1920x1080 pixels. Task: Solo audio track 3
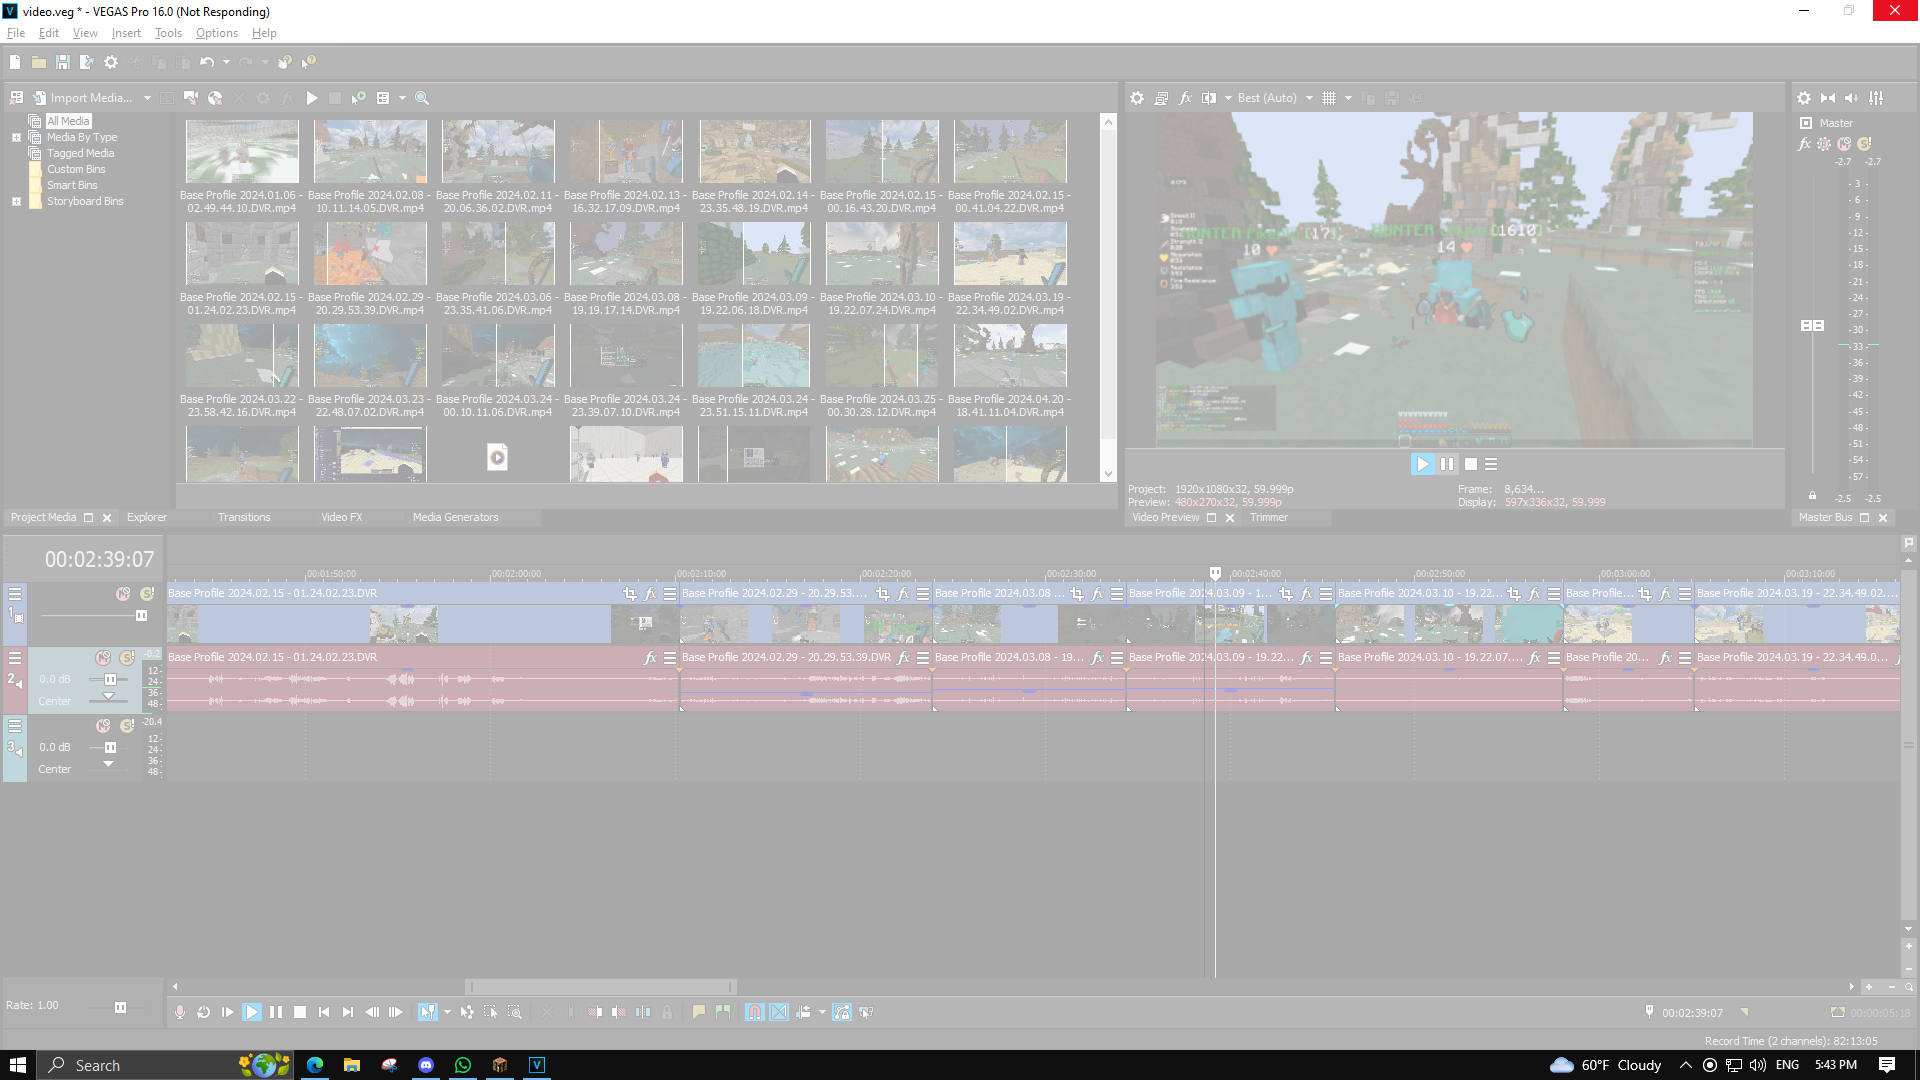click(127, 726)
